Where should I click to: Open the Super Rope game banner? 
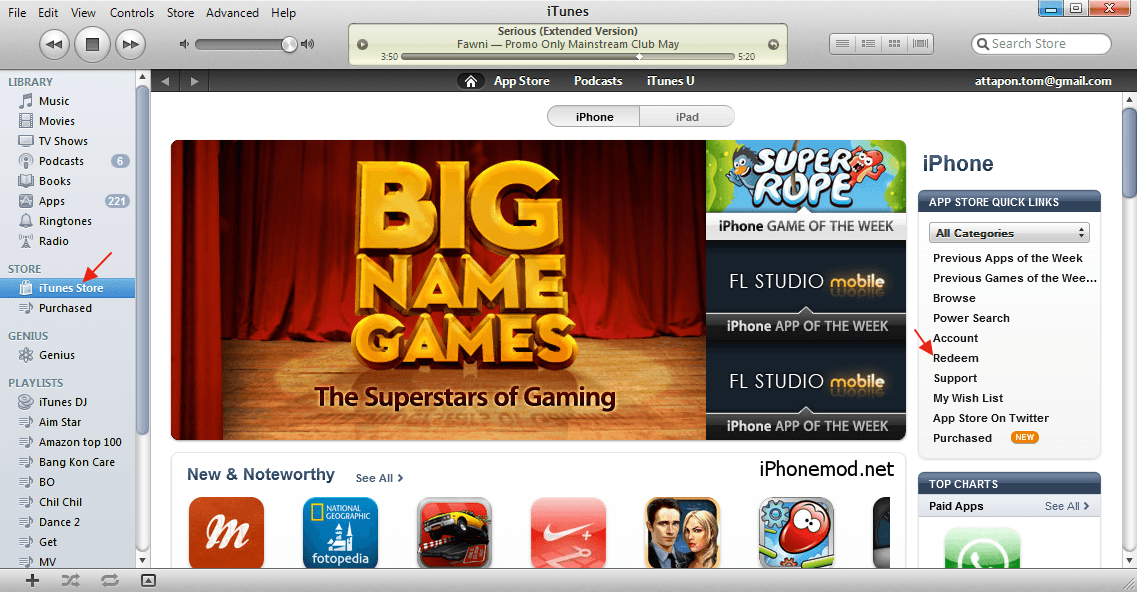tap(806, 190)
